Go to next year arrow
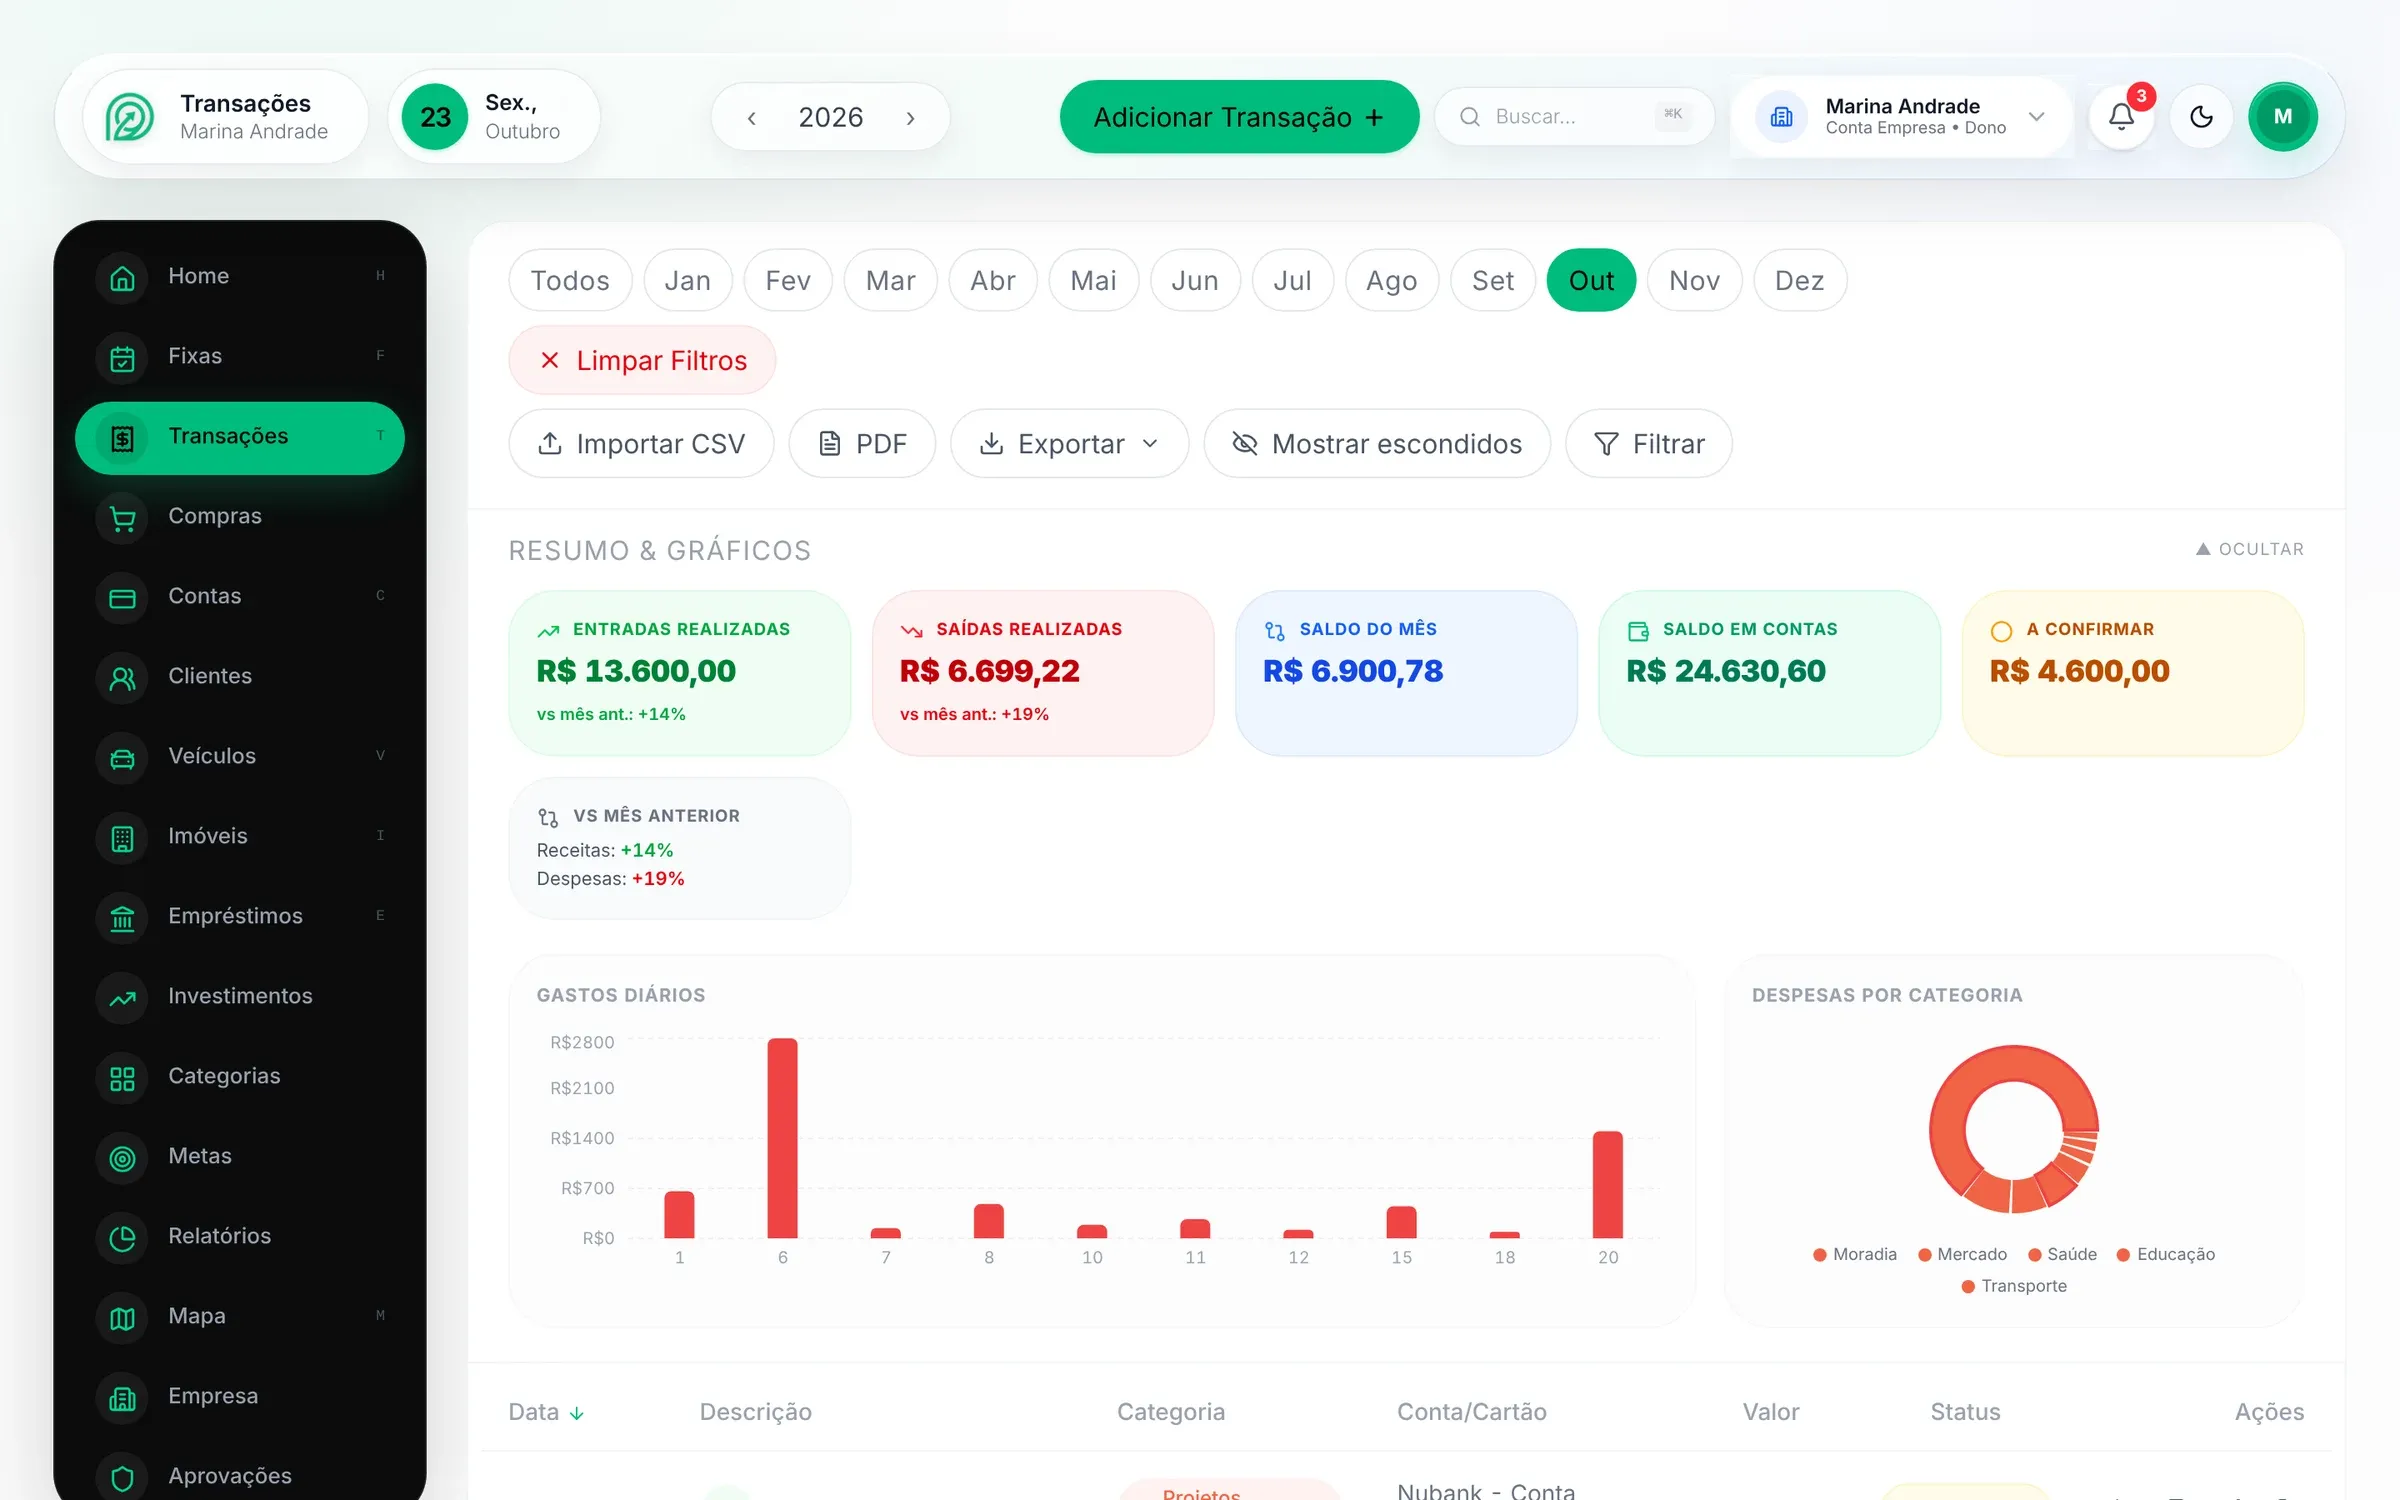Screen dimensions: 2400x1500 910,118
